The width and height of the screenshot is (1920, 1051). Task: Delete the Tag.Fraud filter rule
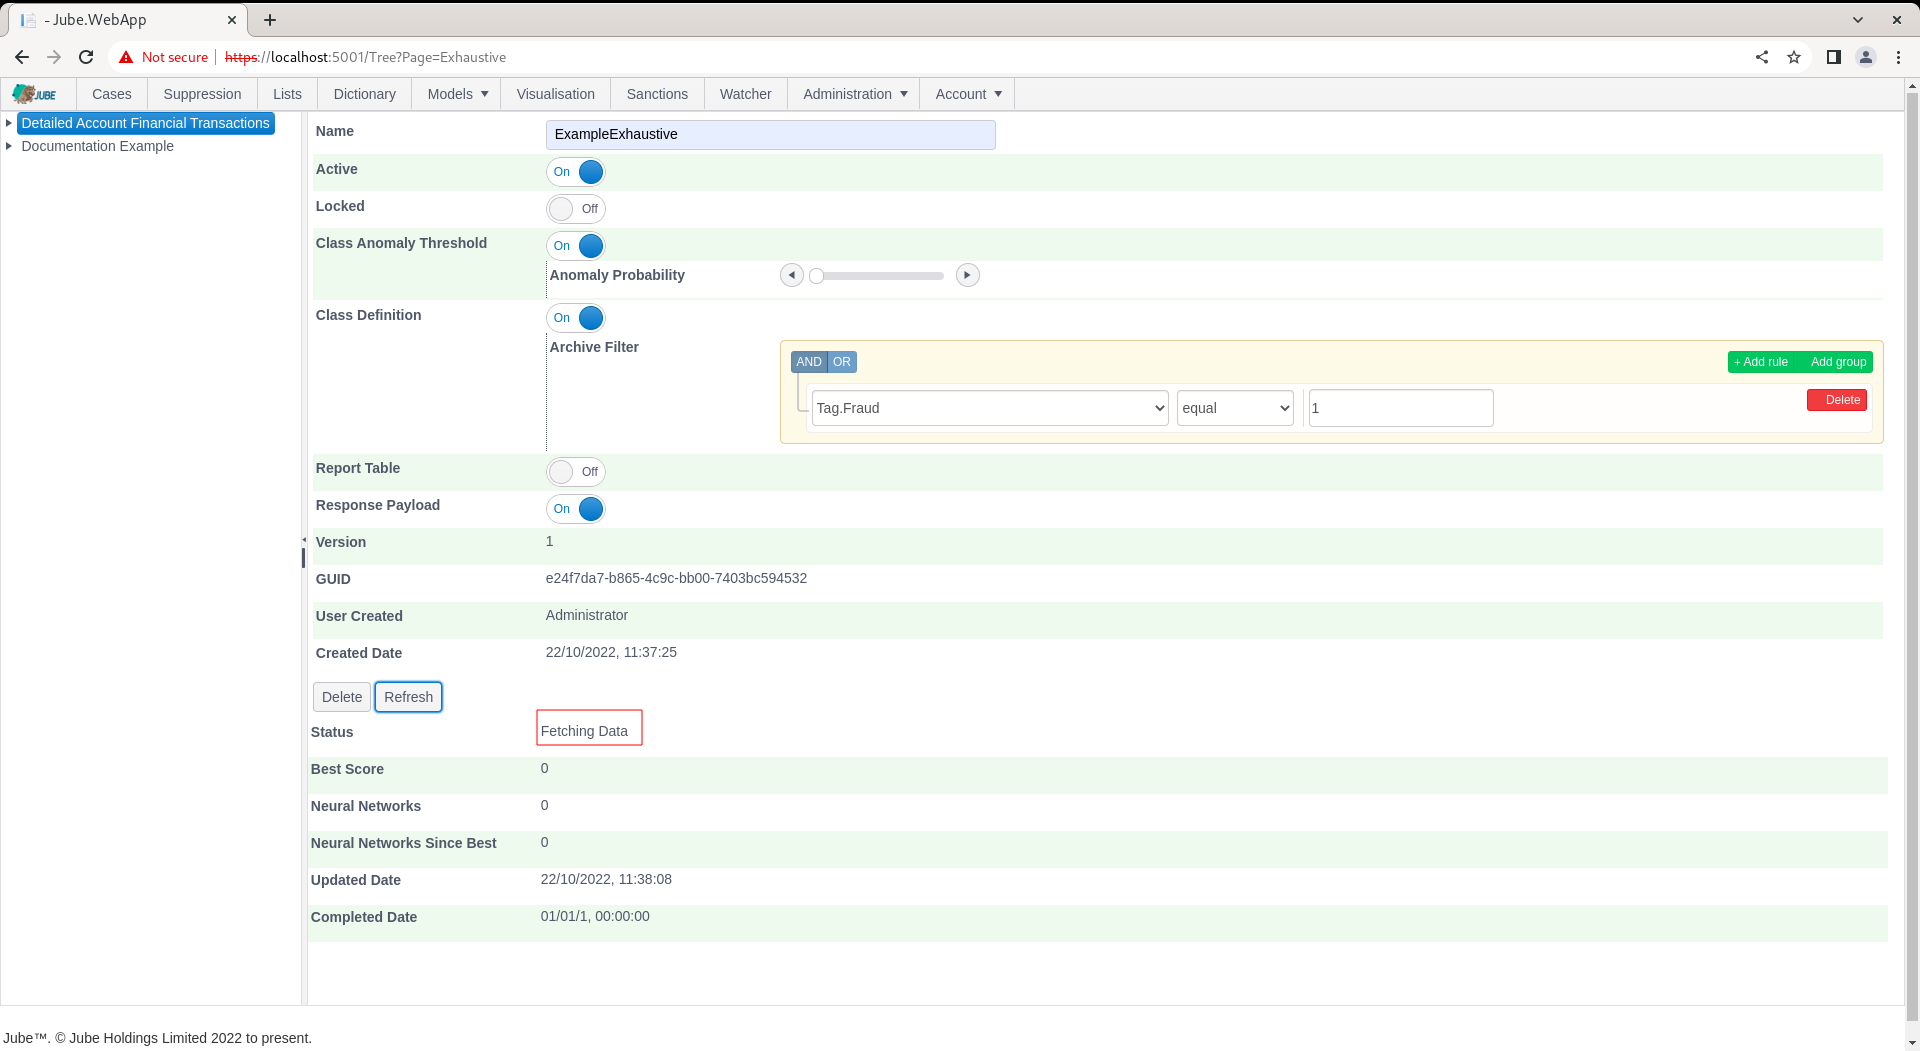point(1837,400)
